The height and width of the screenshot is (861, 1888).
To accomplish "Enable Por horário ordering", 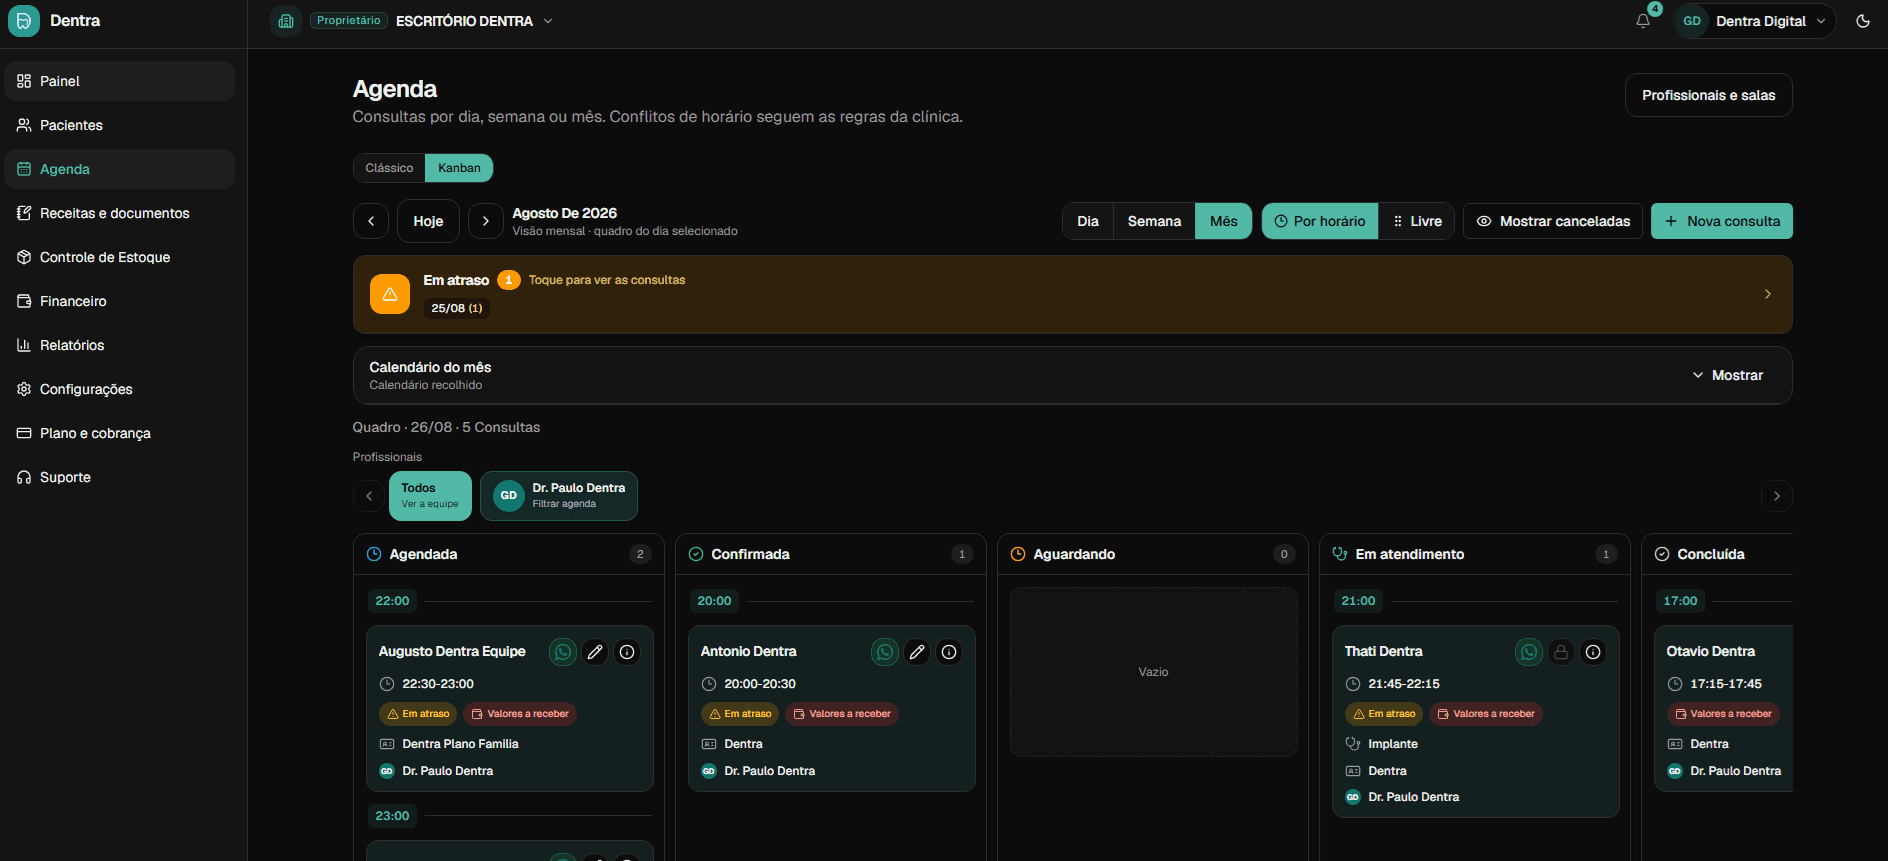I will coord(1320,221).
